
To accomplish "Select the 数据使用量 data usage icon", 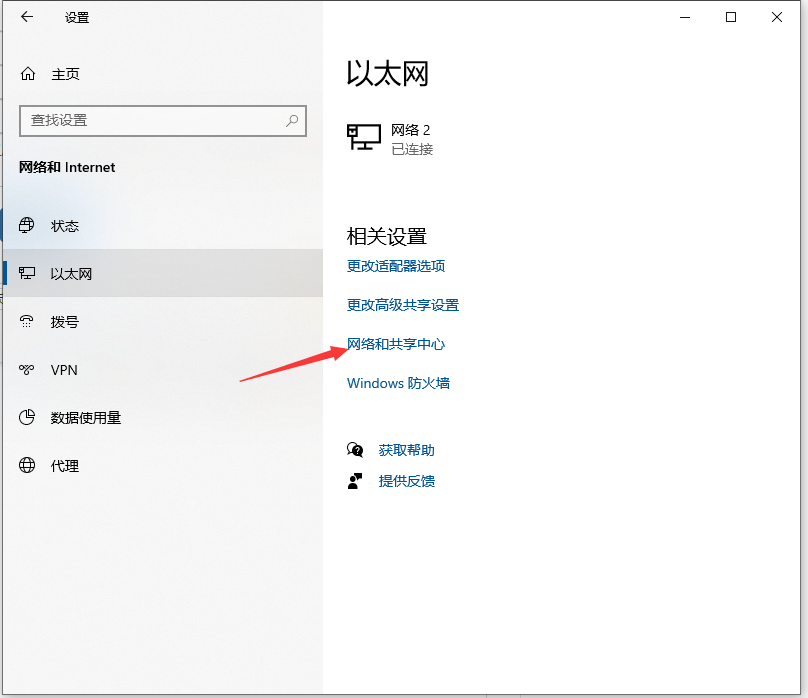I will point(27,418).
